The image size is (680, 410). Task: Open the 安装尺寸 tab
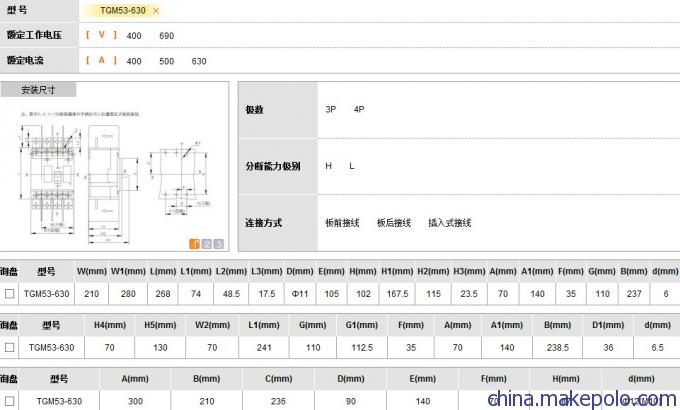39,90
